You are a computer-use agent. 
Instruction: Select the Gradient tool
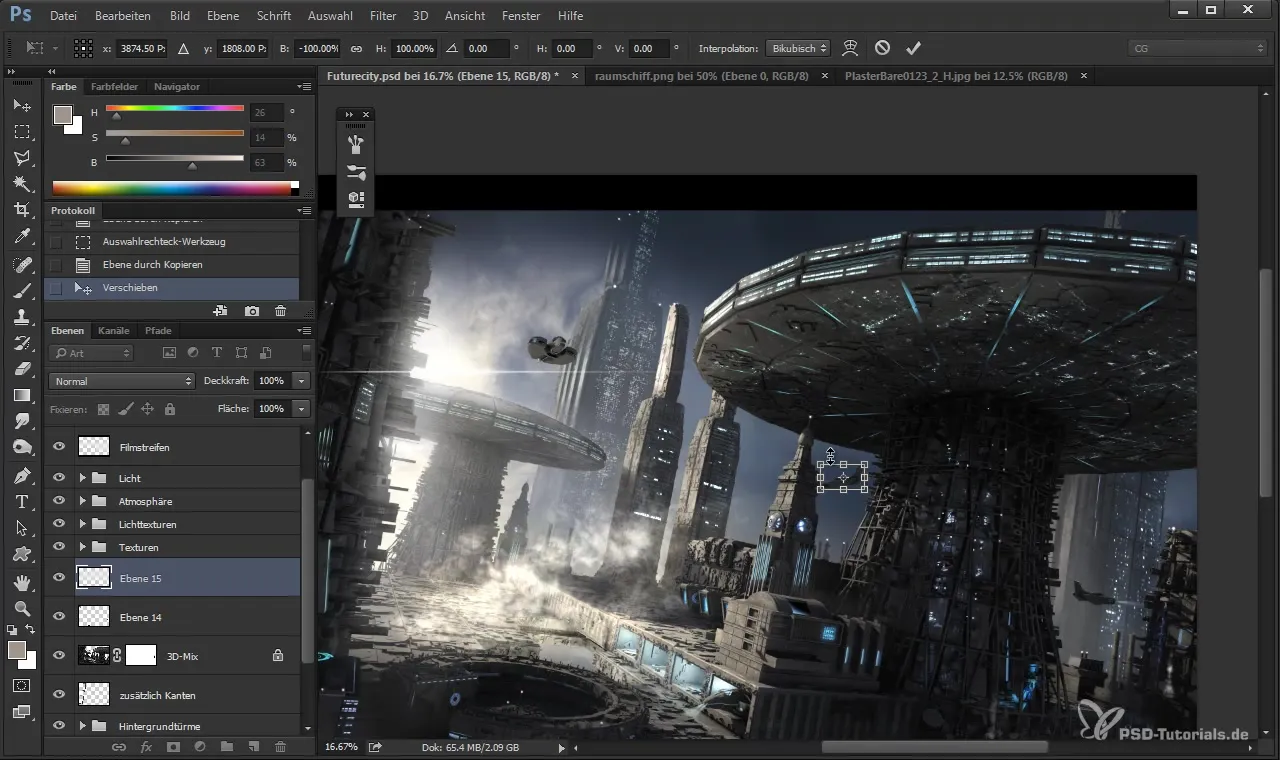[22, 395]
